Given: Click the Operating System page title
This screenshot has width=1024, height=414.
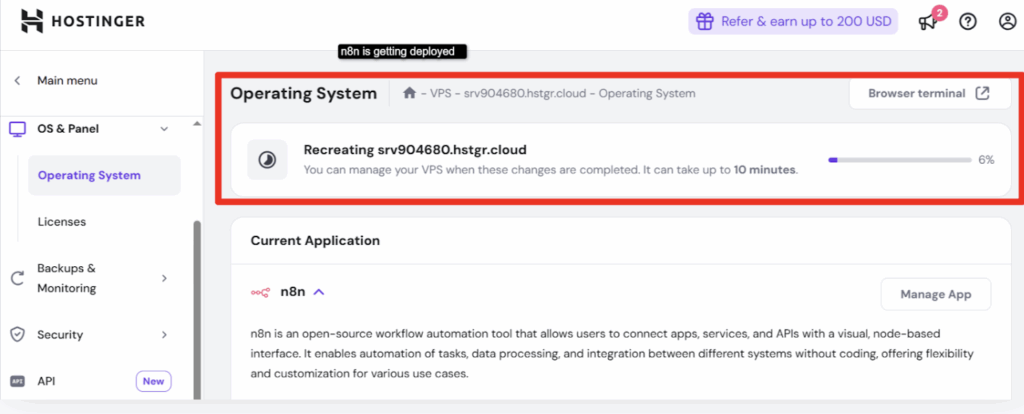Looking at the screenshot, I should click(x=304, y=93).
